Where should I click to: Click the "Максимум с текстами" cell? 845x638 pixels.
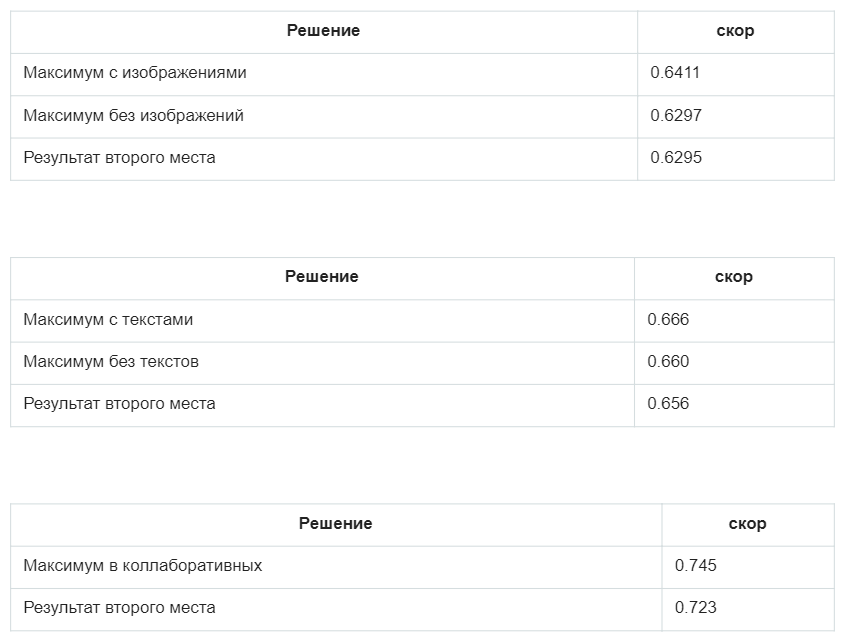point(108,320)
